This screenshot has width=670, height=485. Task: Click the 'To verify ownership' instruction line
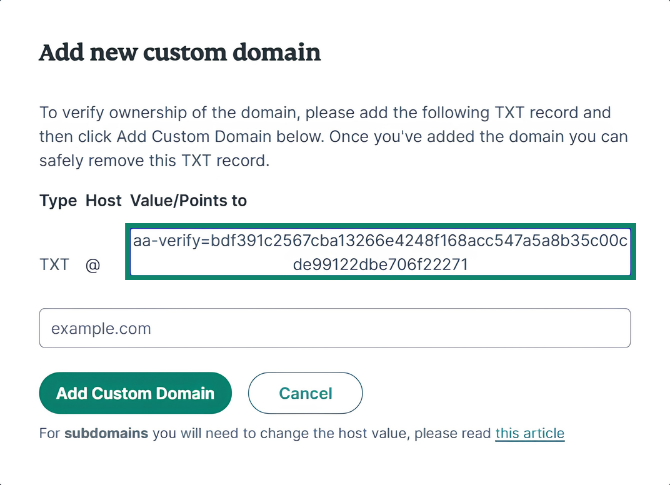[325, 113]
